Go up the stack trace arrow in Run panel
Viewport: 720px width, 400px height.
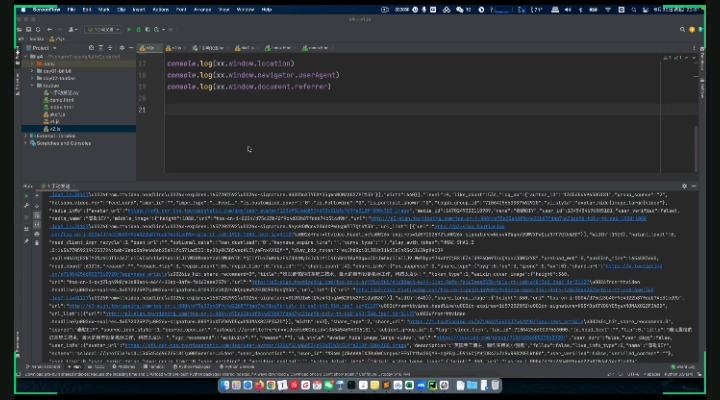[37, 196]
